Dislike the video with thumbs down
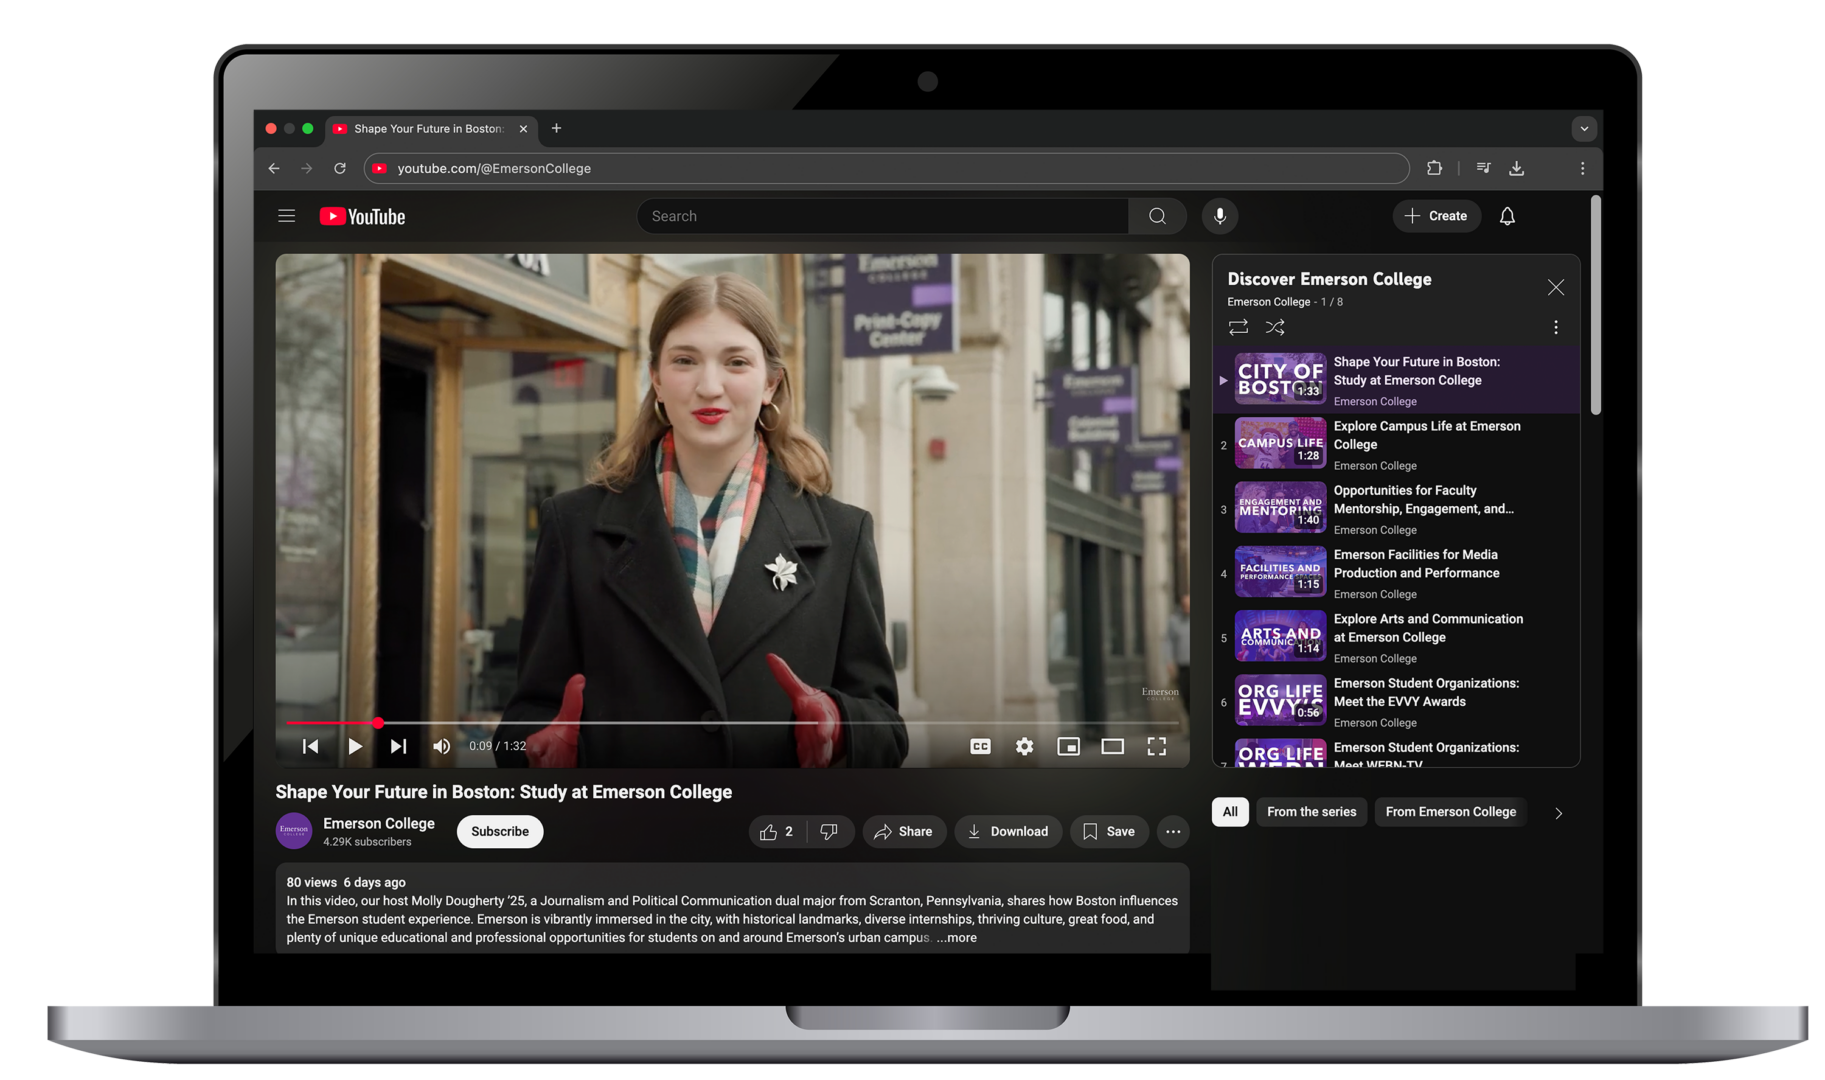 [x=829, y=832]
